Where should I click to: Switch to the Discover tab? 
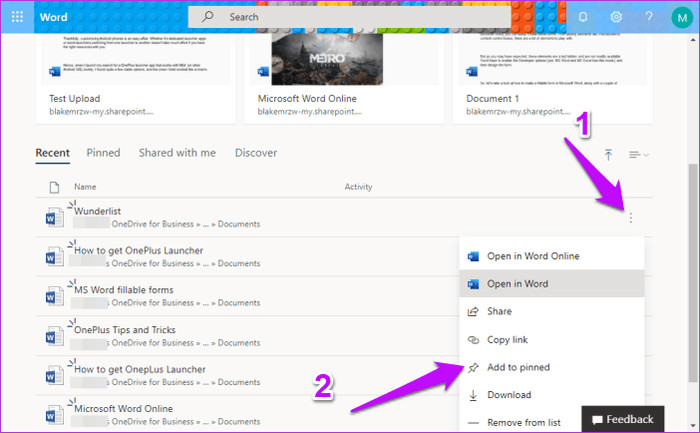[256, 153]
